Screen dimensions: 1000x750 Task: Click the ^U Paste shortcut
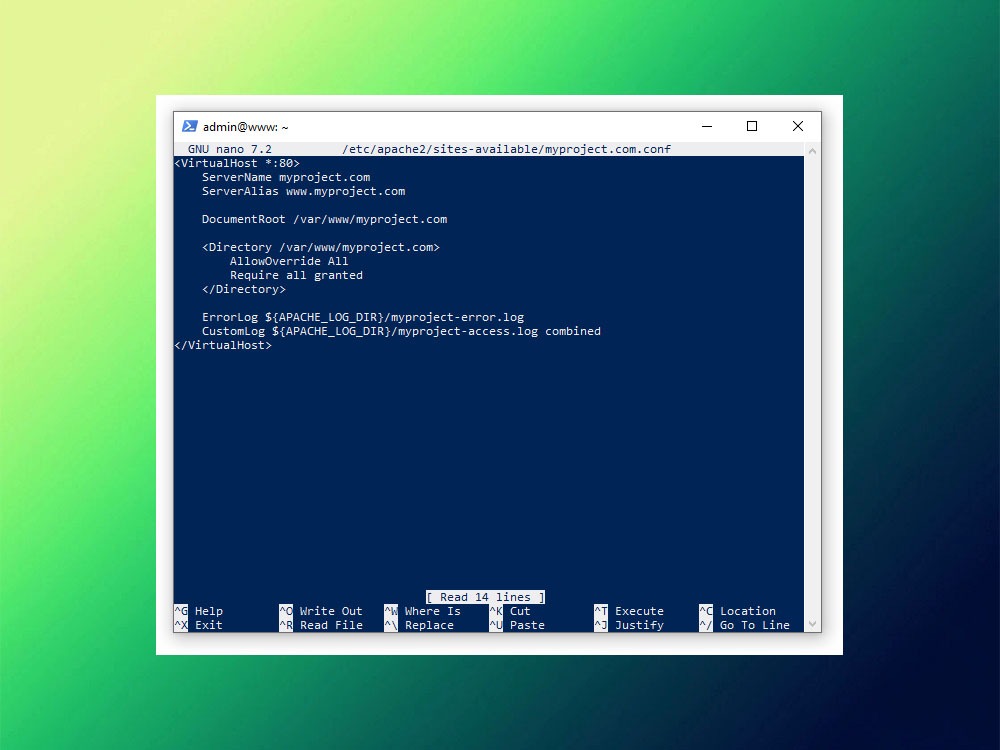tap(517, 625)
